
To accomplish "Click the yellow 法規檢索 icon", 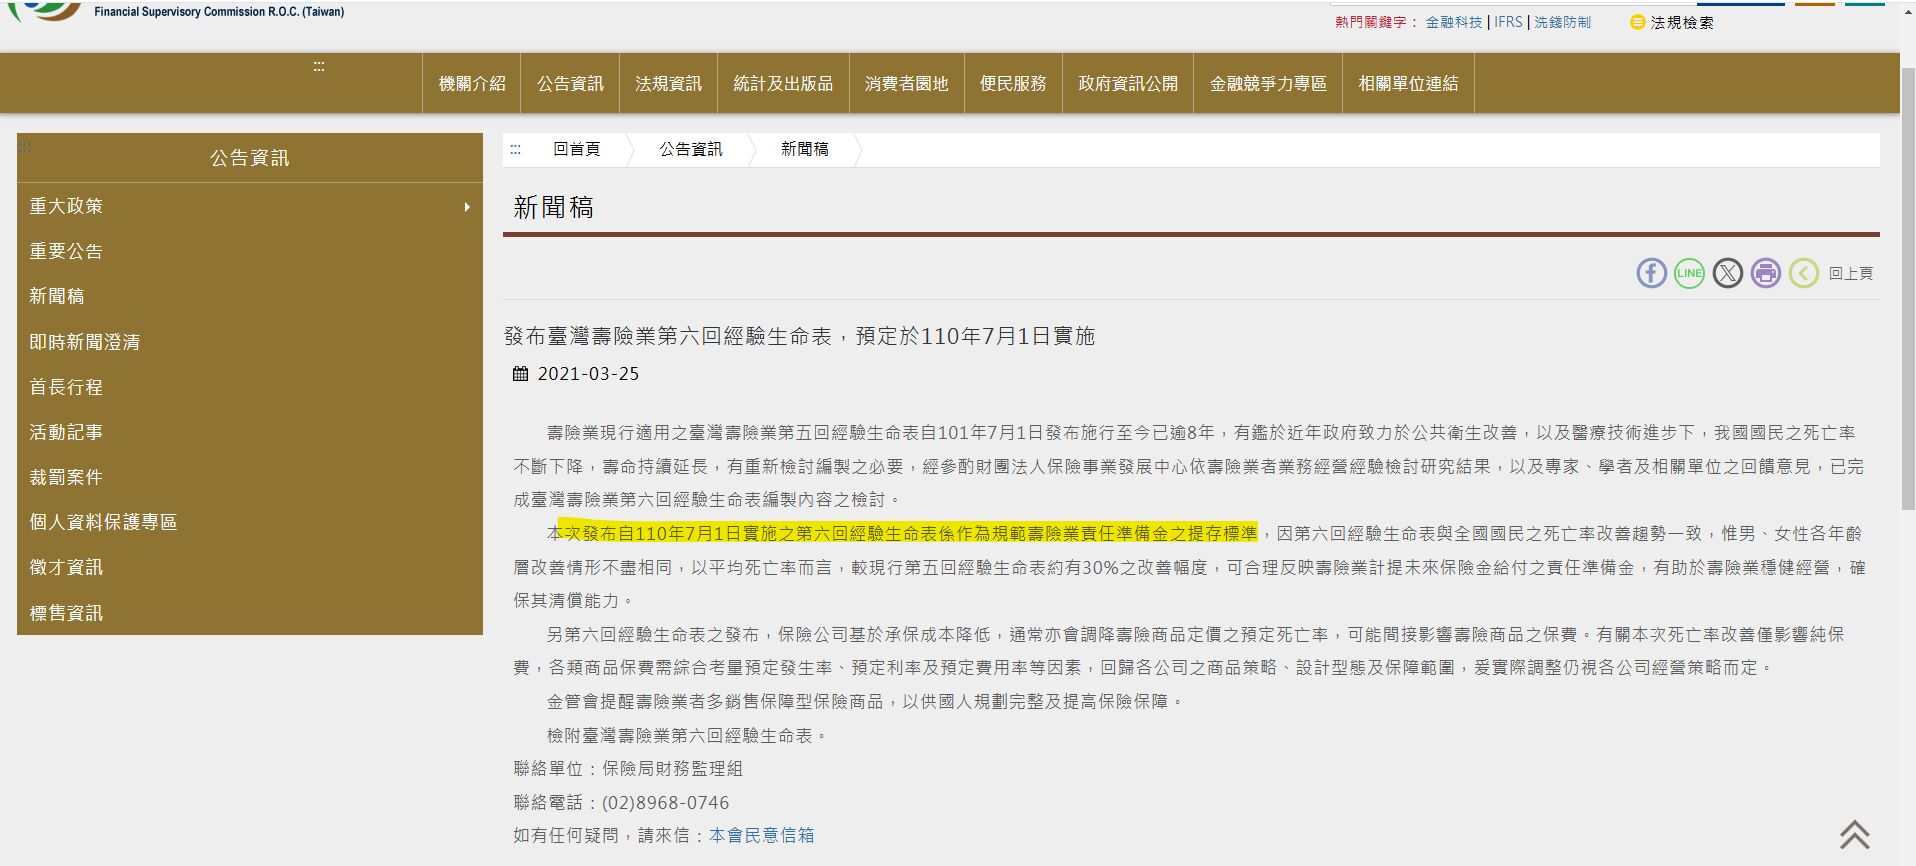I will pos(1637,22).
